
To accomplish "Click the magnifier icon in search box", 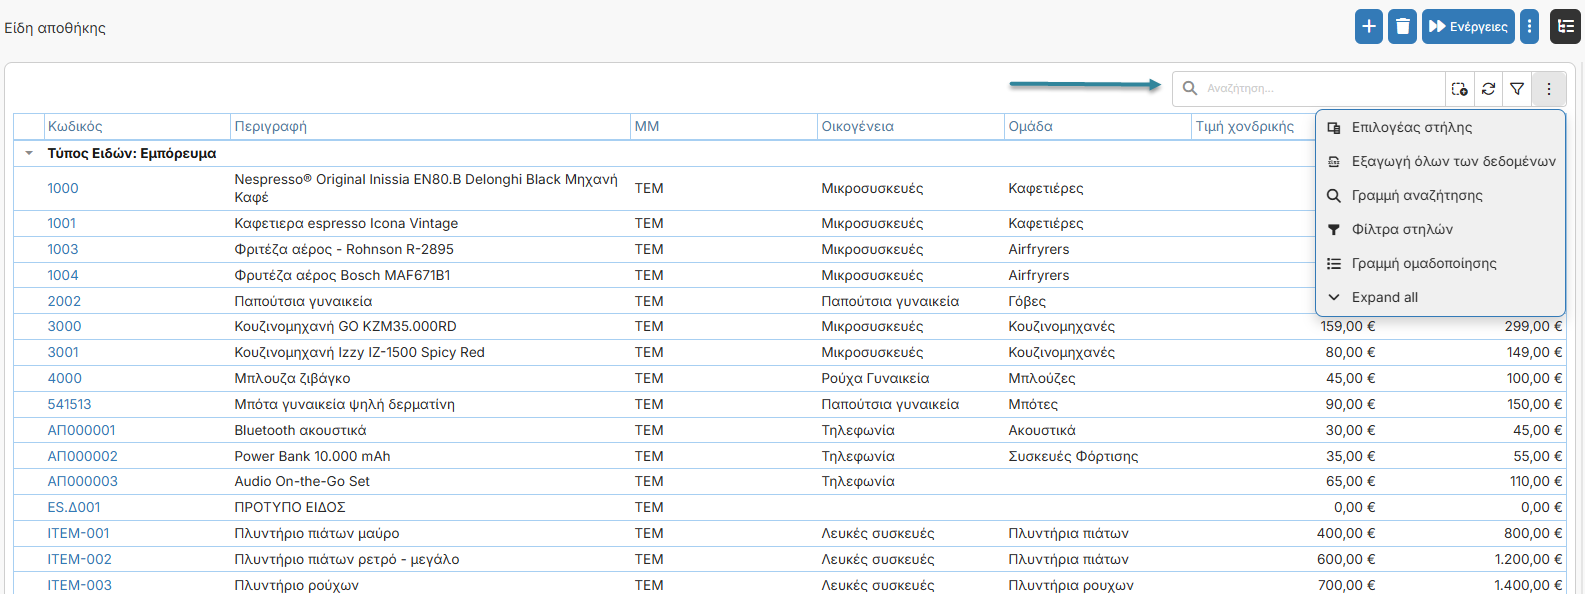I will (x=1190, y=88).
